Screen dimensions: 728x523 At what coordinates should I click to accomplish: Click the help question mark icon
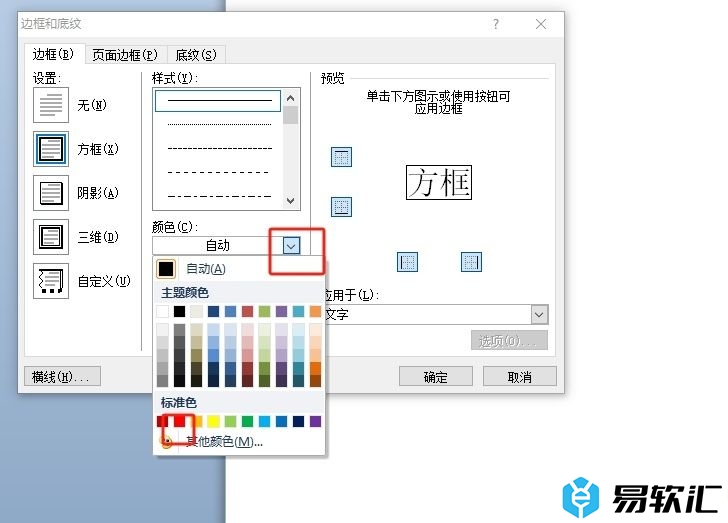(x=496, y=24)
